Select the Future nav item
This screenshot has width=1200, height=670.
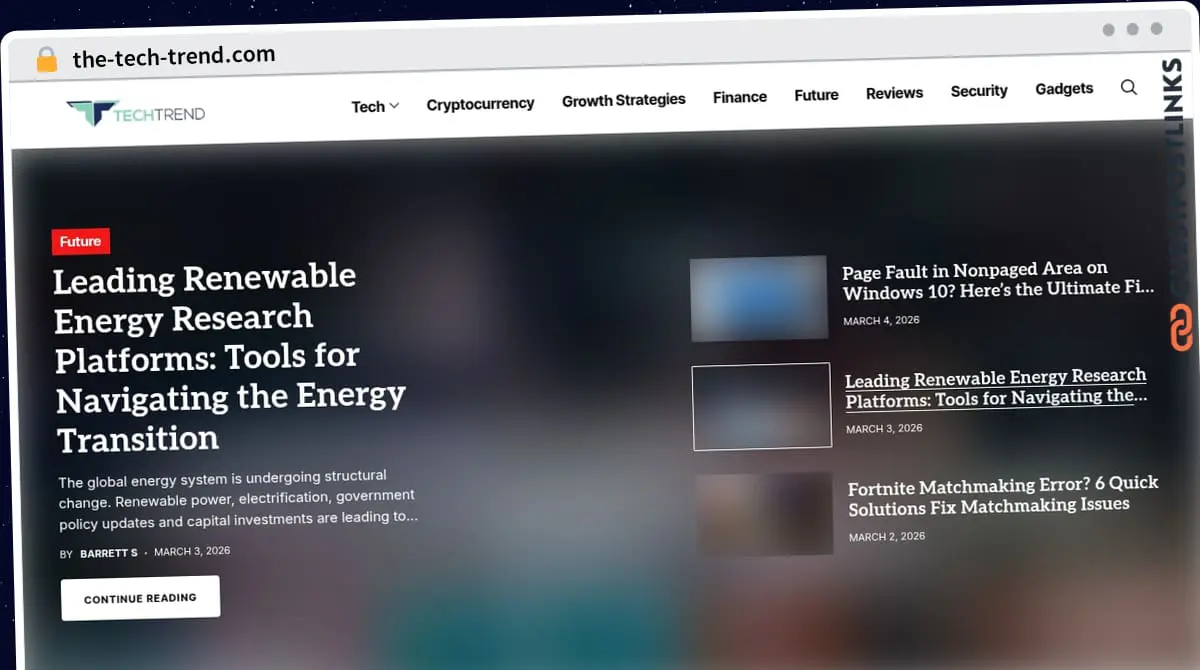816,95
